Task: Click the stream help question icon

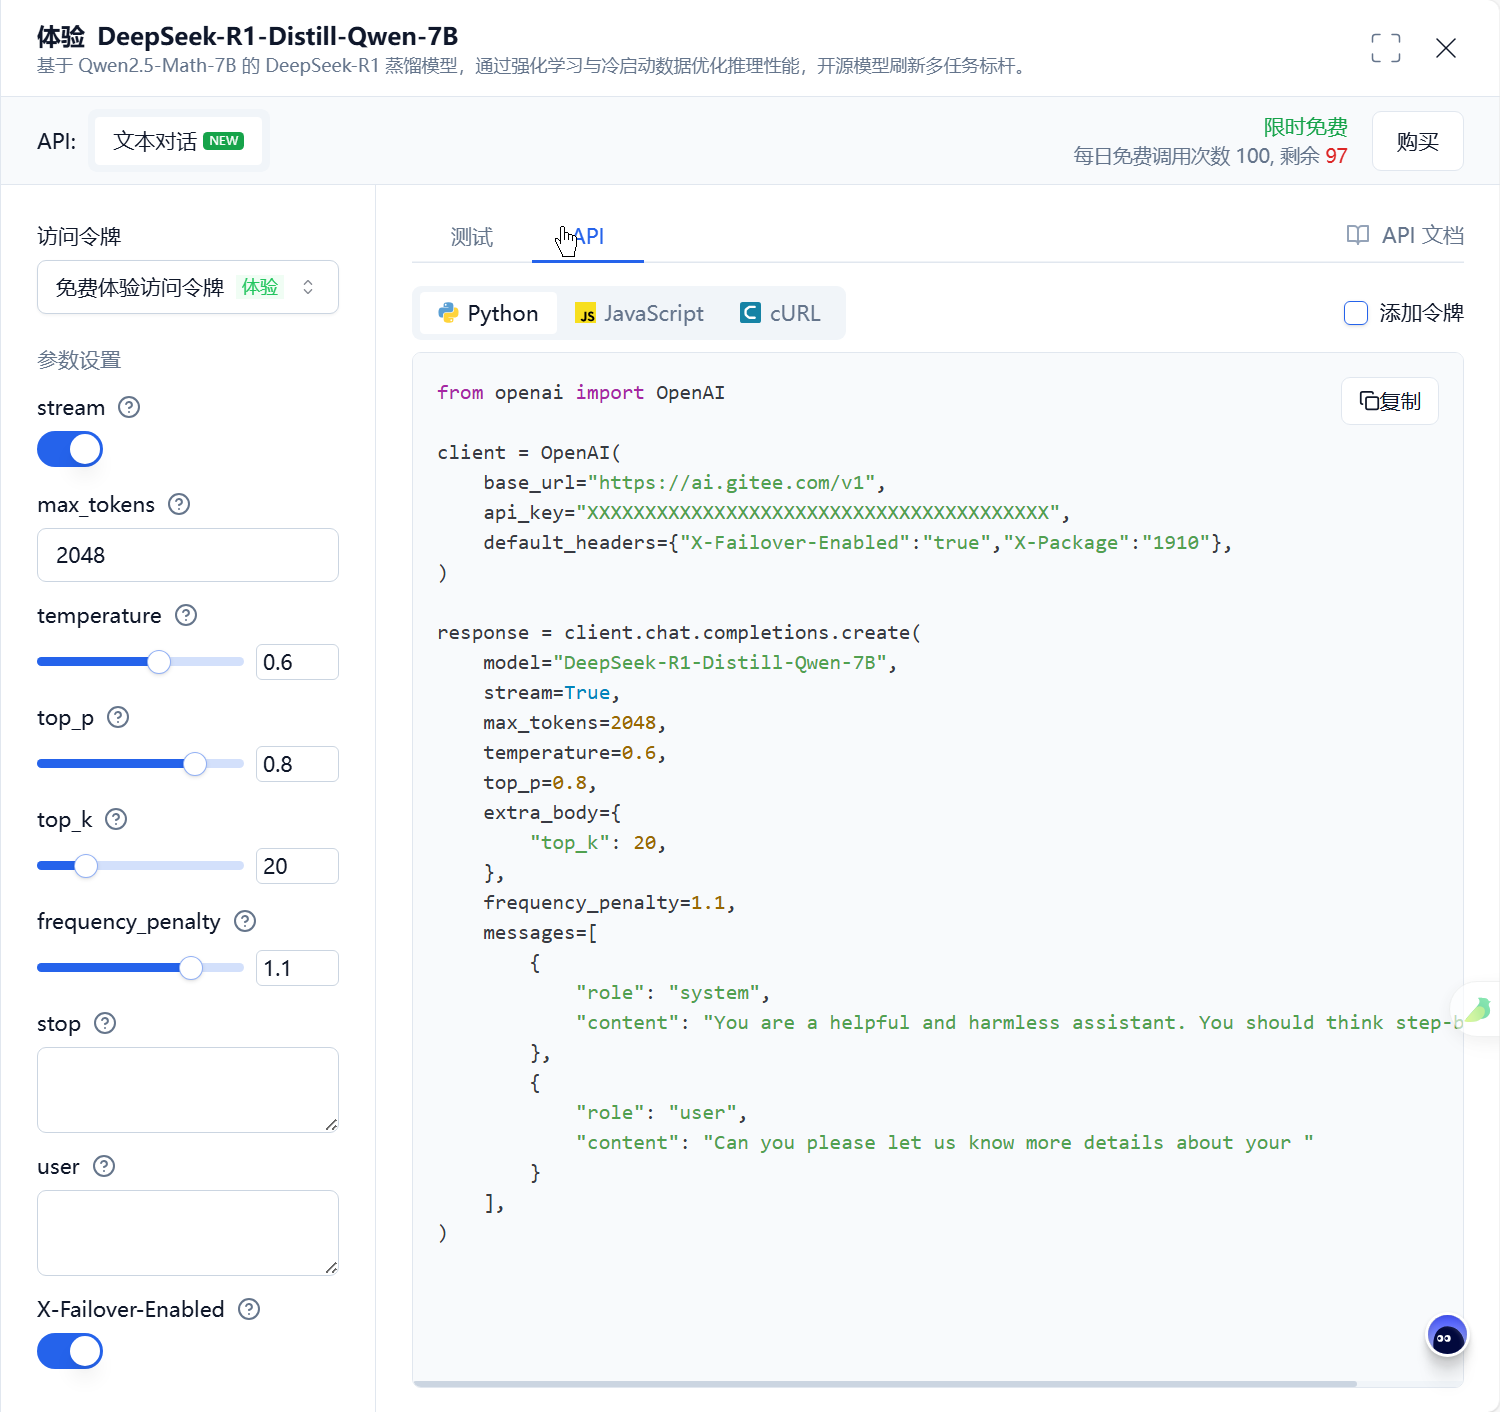Action: click(x=129, y=407)
